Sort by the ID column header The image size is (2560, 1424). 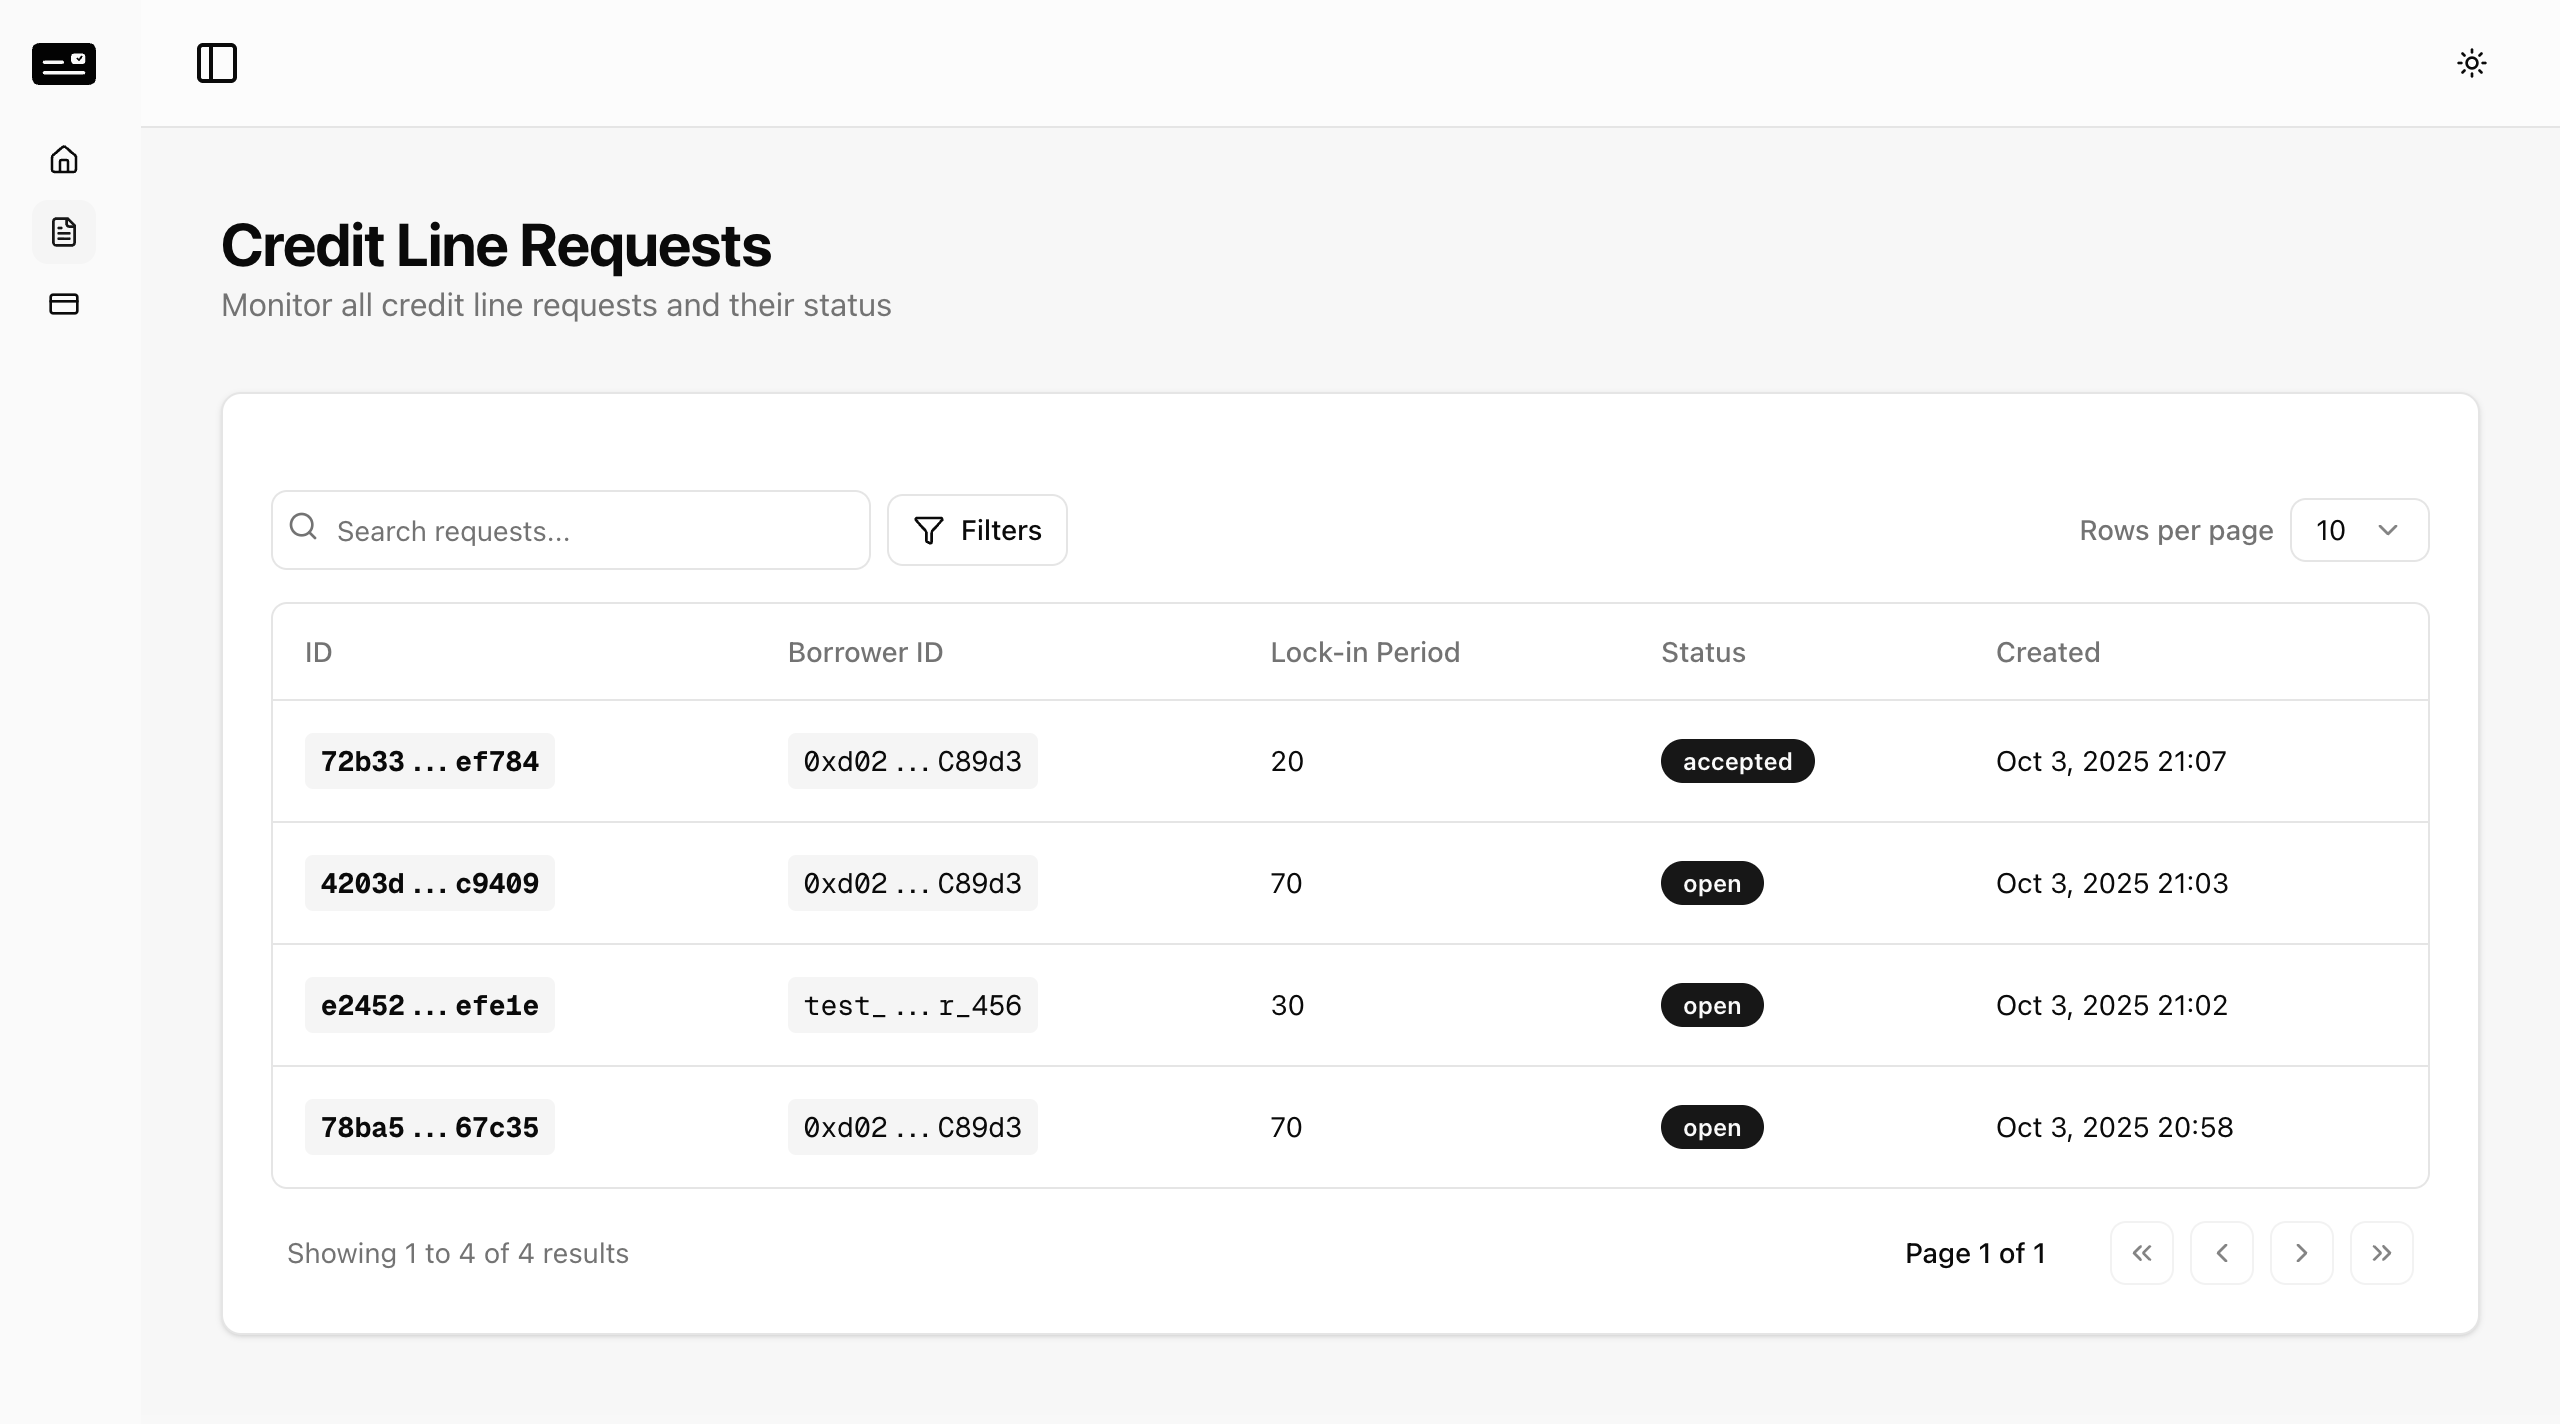pyautogui.click(x=318, y=652)
